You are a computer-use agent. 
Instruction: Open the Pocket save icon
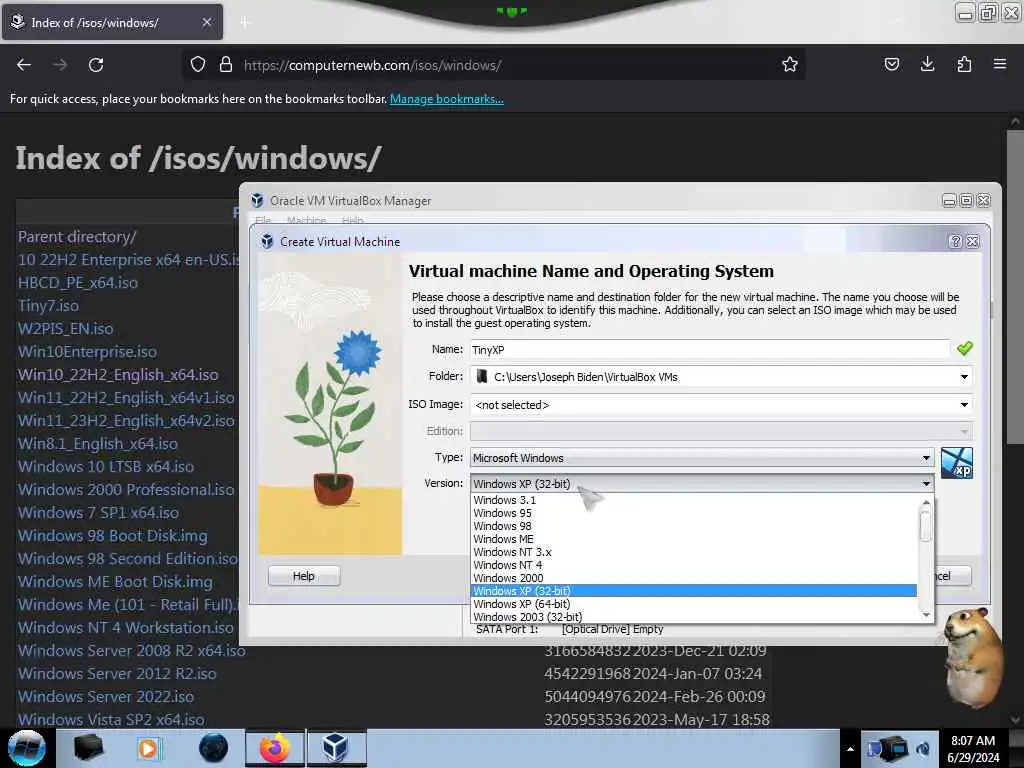point(891,65)
